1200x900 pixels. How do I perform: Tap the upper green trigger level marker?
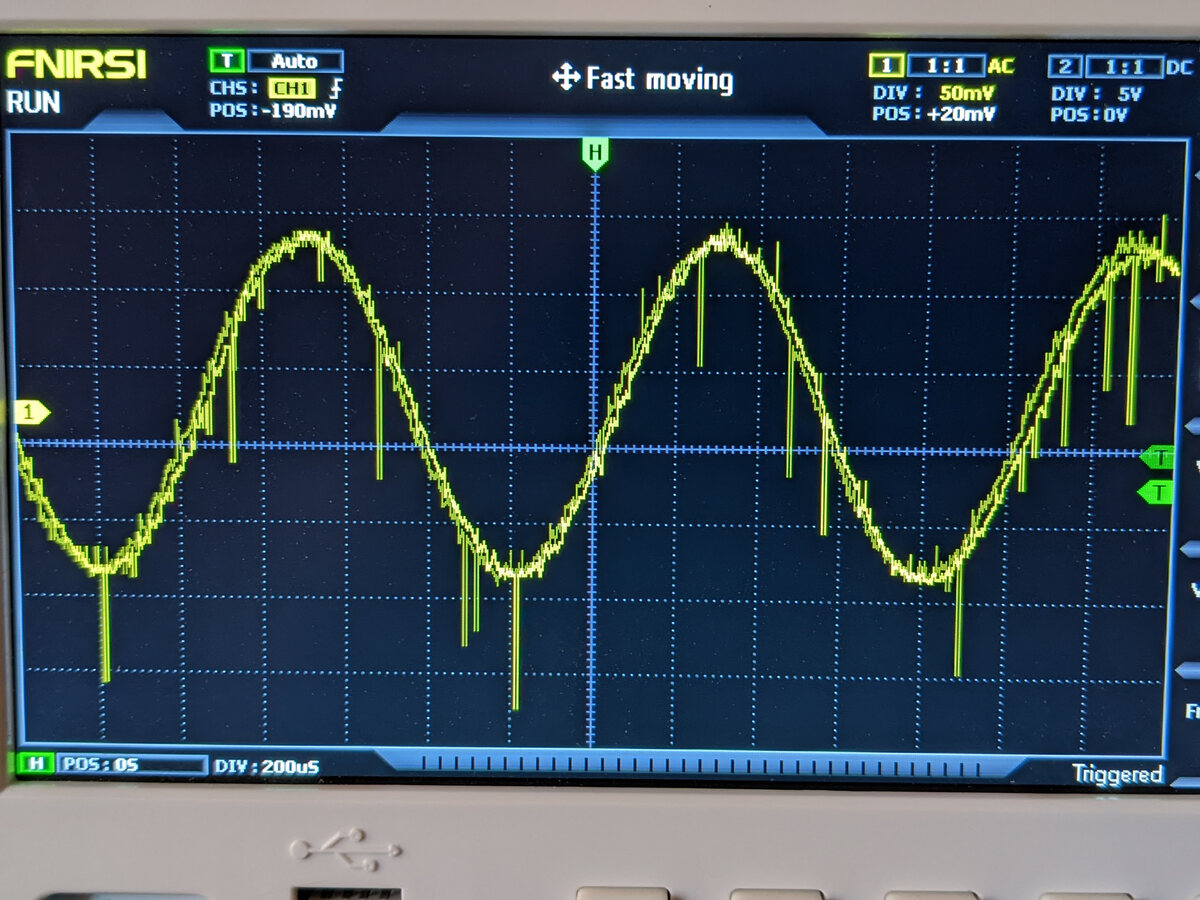(1157, 458)
